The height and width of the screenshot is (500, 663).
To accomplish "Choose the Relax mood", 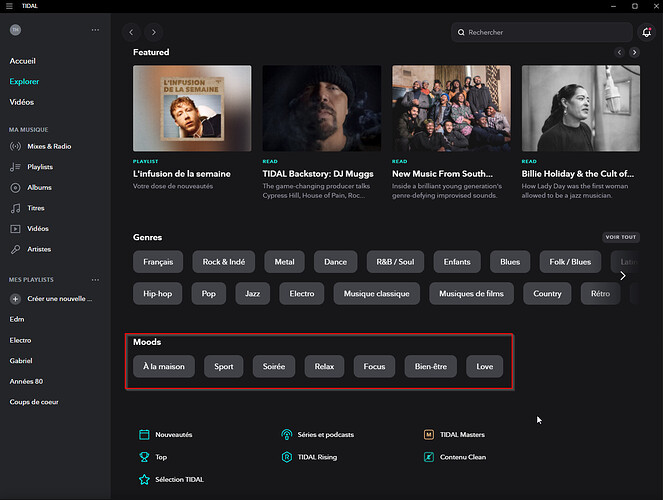I will click(324, 366).
